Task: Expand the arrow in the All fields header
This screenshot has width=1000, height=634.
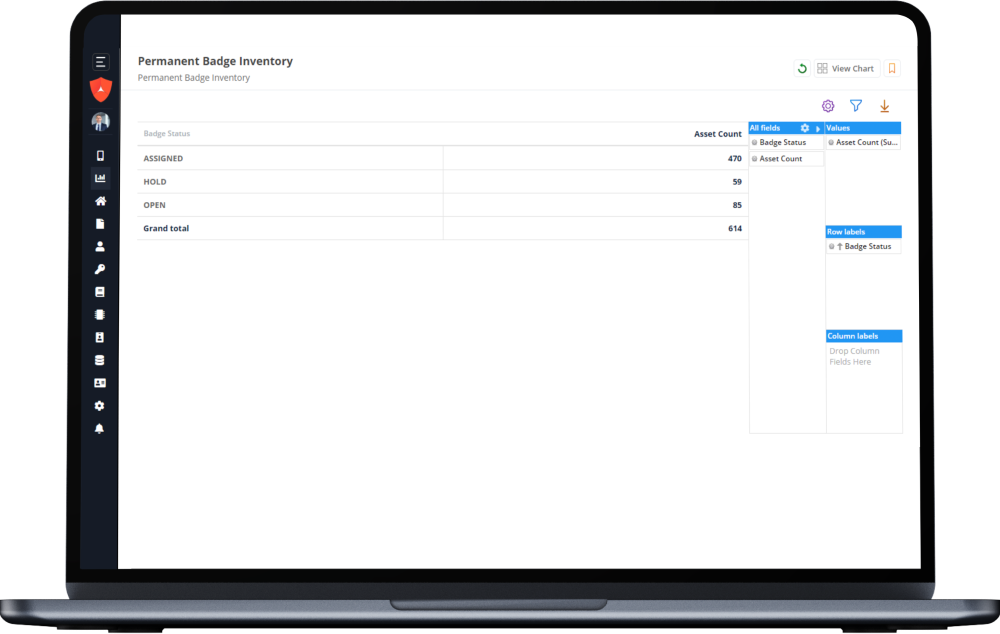Action: 818,129
